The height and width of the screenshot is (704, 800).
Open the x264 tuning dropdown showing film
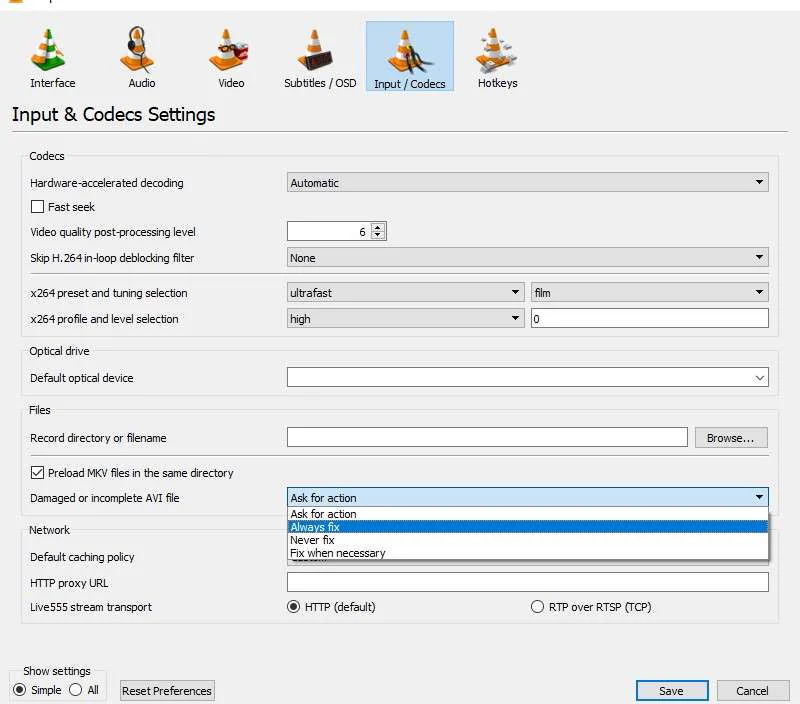649,293
